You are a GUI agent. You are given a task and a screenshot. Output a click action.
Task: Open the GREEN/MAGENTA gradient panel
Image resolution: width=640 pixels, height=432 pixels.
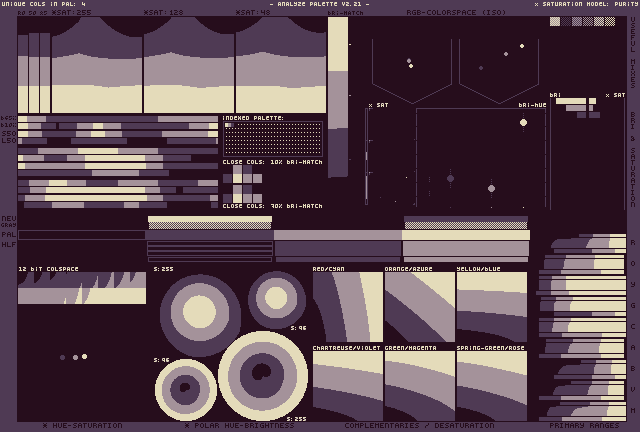(x=420, y=386)
